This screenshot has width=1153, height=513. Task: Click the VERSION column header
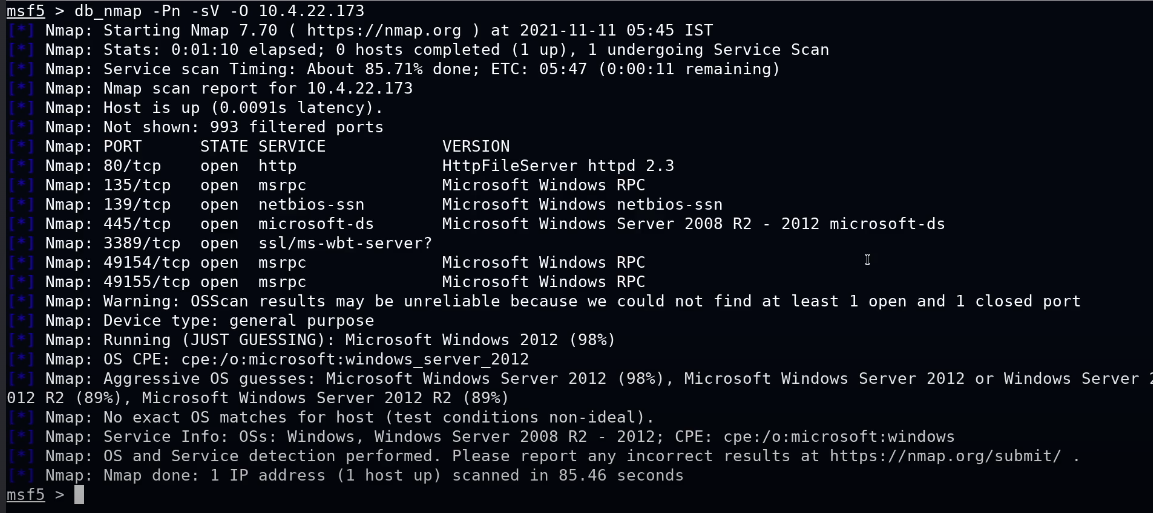tap(476, 146)
